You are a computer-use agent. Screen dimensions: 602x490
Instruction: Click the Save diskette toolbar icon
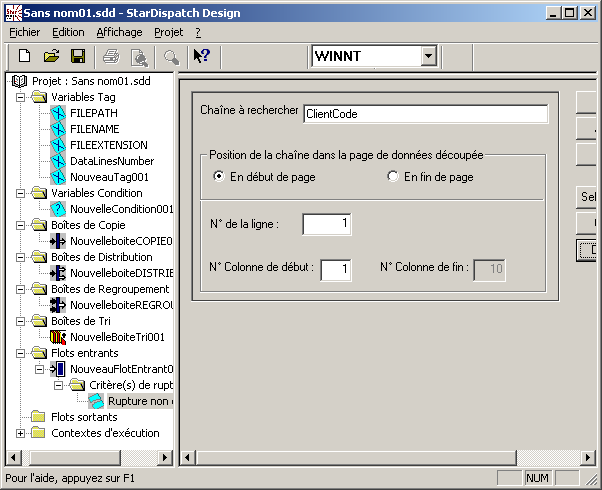click(77, 56)
